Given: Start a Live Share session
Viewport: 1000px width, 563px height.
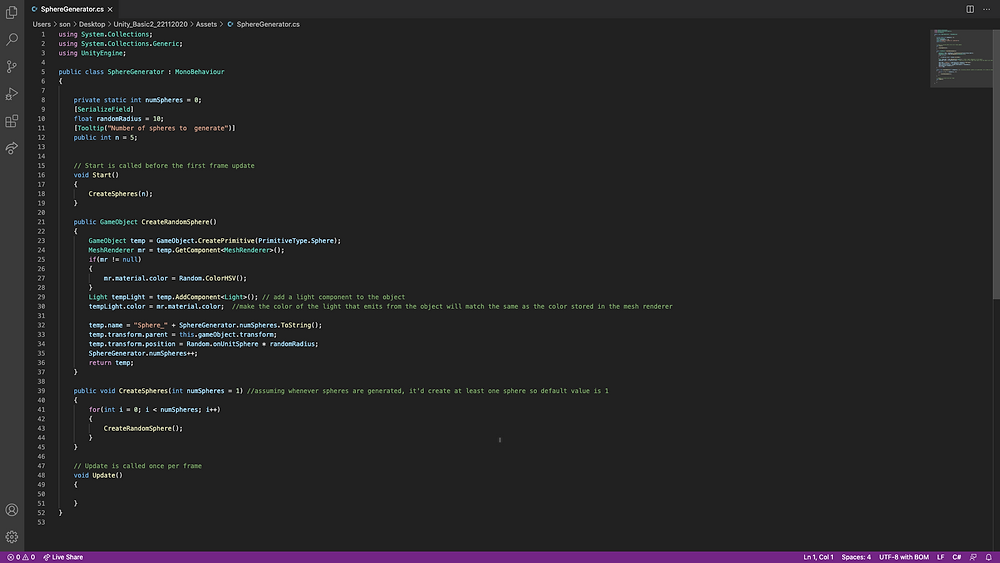Looking at the screenshot, I should [x=63, y=557].
